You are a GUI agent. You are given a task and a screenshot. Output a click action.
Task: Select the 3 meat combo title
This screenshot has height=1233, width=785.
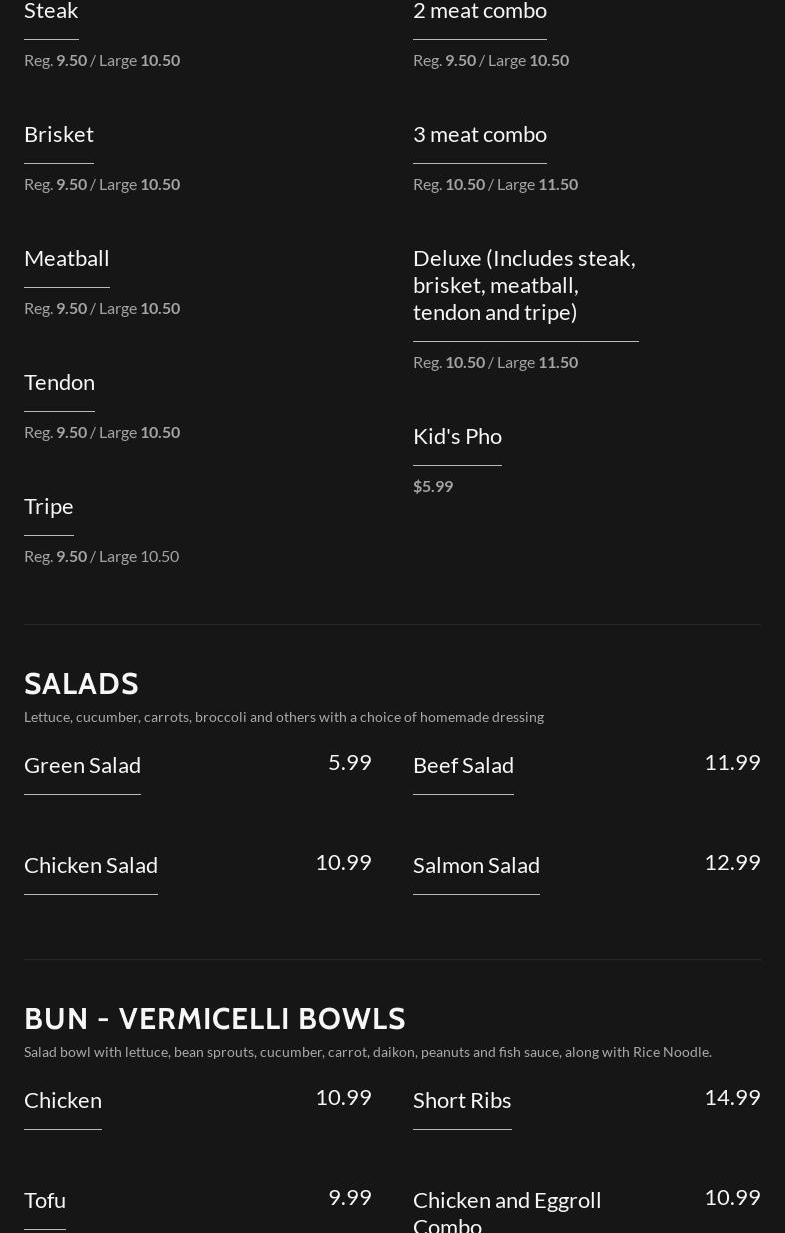(480, 134)
